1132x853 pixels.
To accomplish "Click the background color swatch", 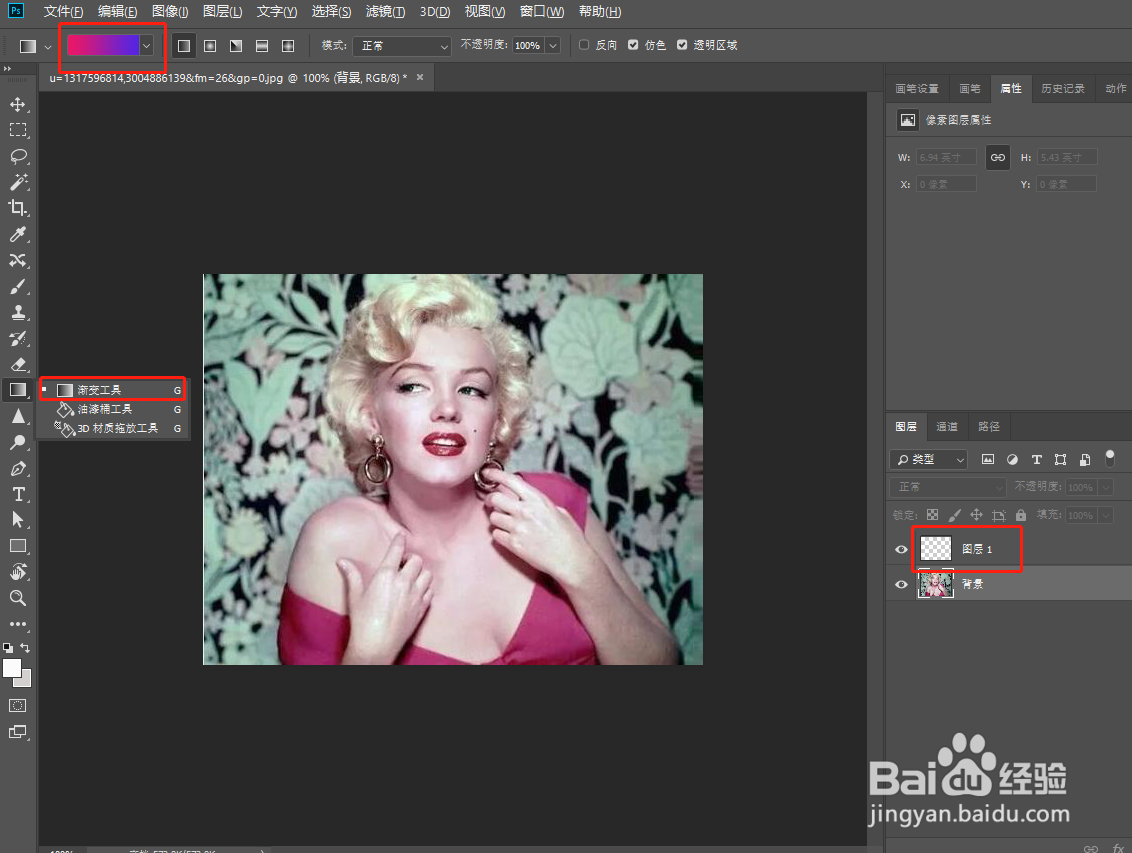I will (26, 680).
